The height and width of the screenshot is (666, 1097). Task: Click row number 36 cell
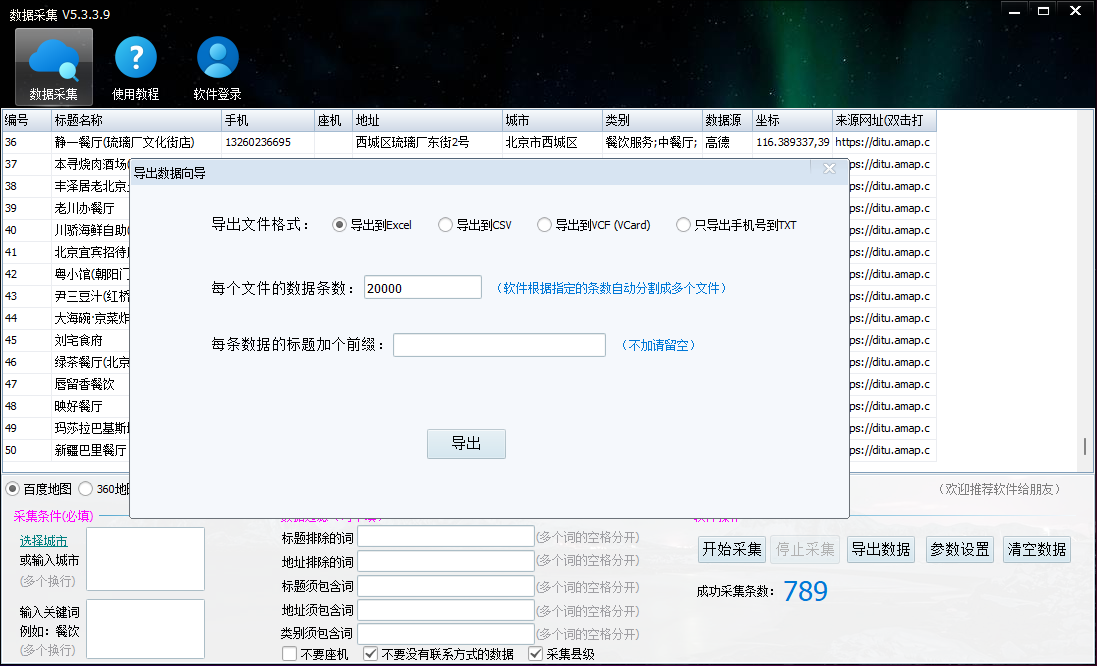click(x=27, y=142)
